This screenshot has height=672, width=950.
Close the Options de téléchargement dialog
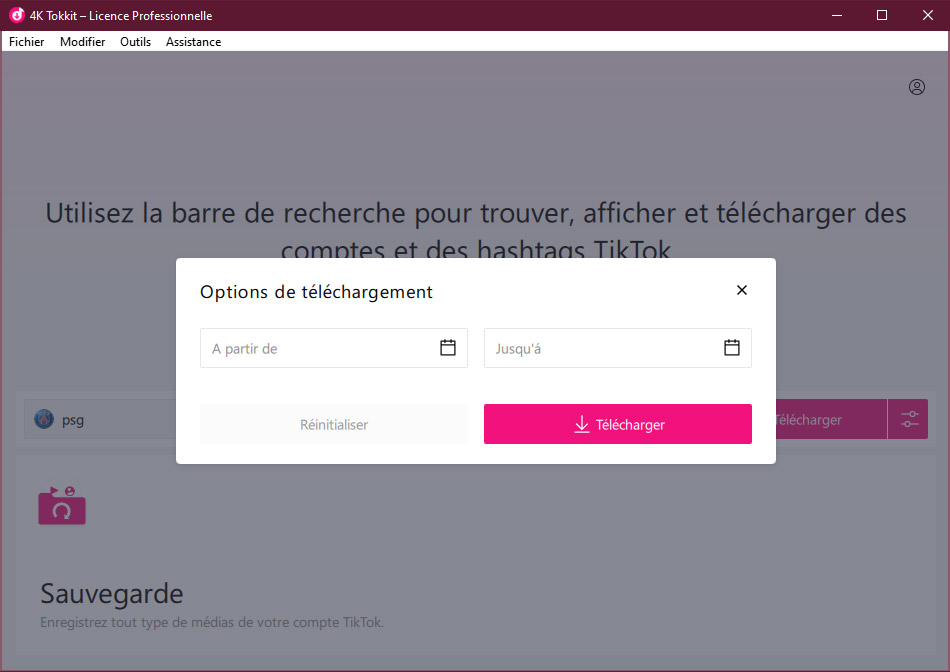742,290
